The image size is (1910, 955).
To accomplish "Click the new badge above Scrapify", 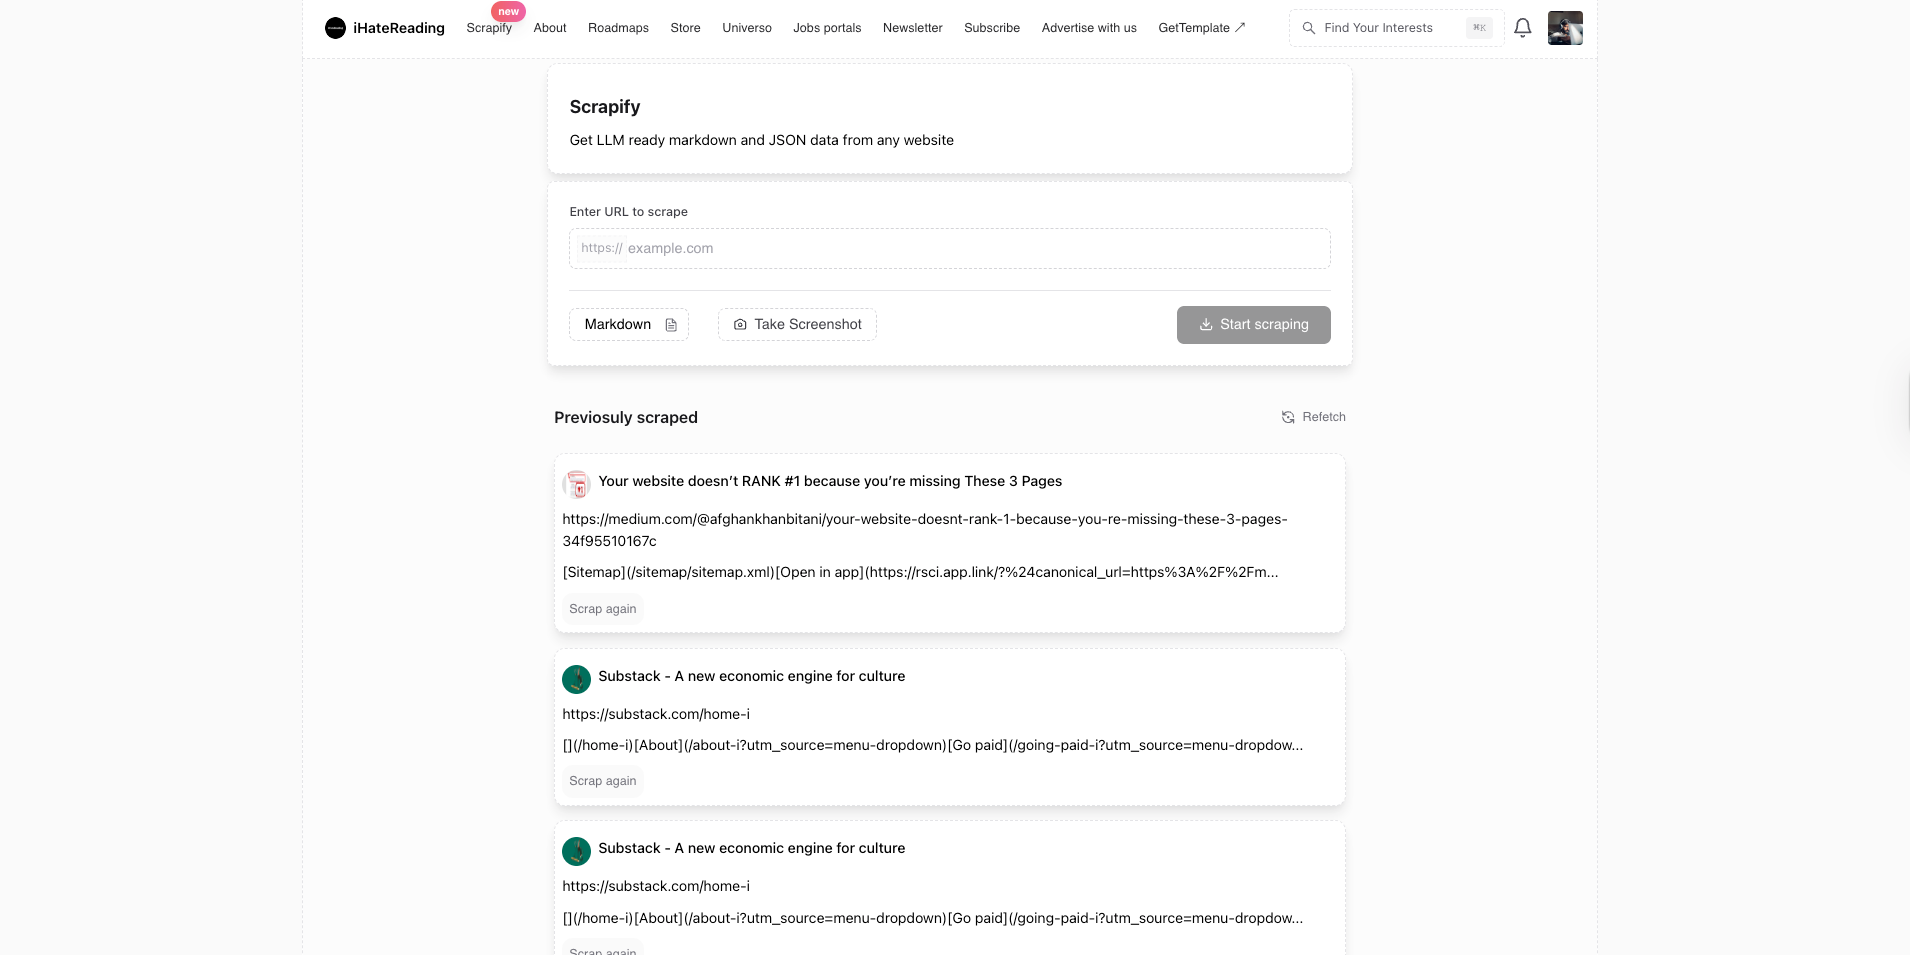I will [x=508, y=11].
